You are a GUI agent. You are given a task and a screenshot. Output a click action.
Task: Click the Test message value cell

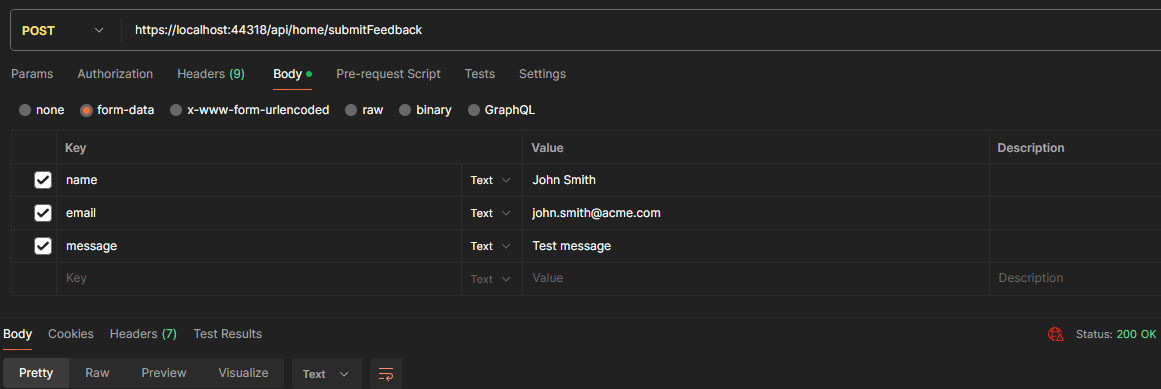point(756,246)
